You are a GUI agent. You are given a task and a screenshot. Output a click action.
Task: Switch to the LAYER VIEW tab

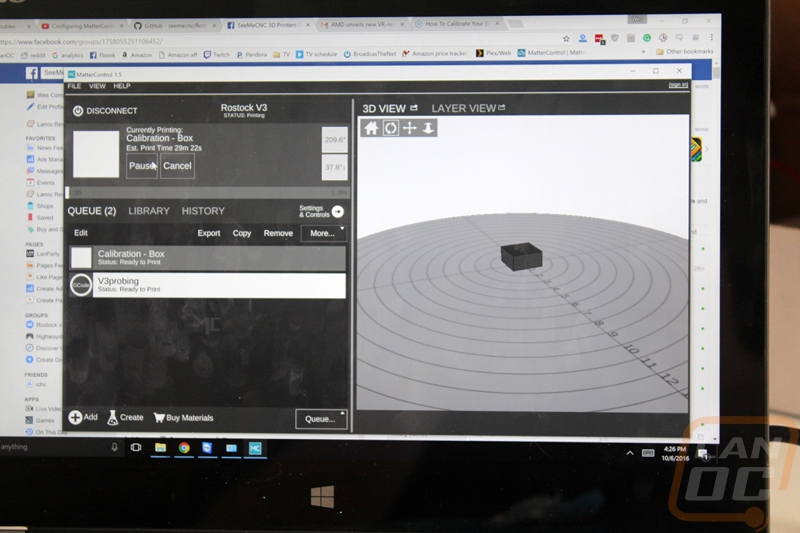pyautogui.click(x=464, y=108)
